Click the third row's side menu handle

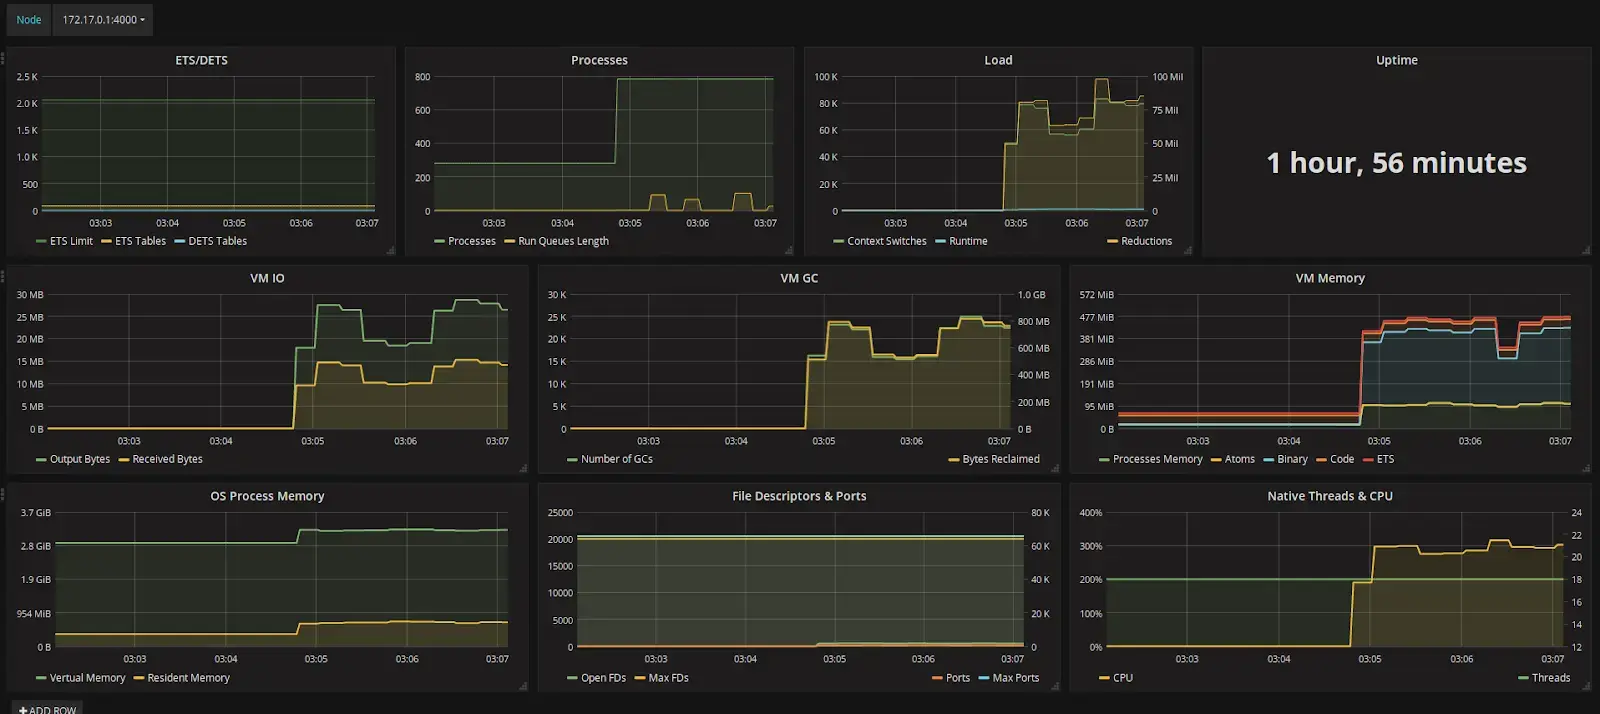(x=3, y=494)
